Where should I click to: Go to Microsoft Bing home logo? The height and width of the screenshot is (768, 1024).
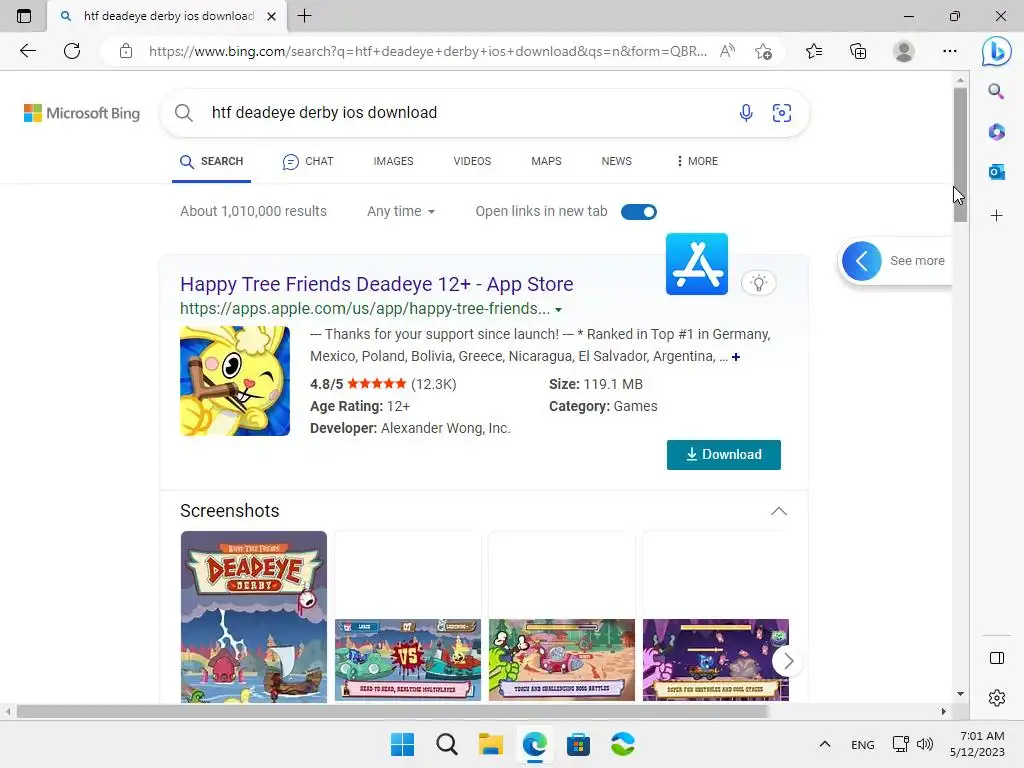(x=82, y=113)
